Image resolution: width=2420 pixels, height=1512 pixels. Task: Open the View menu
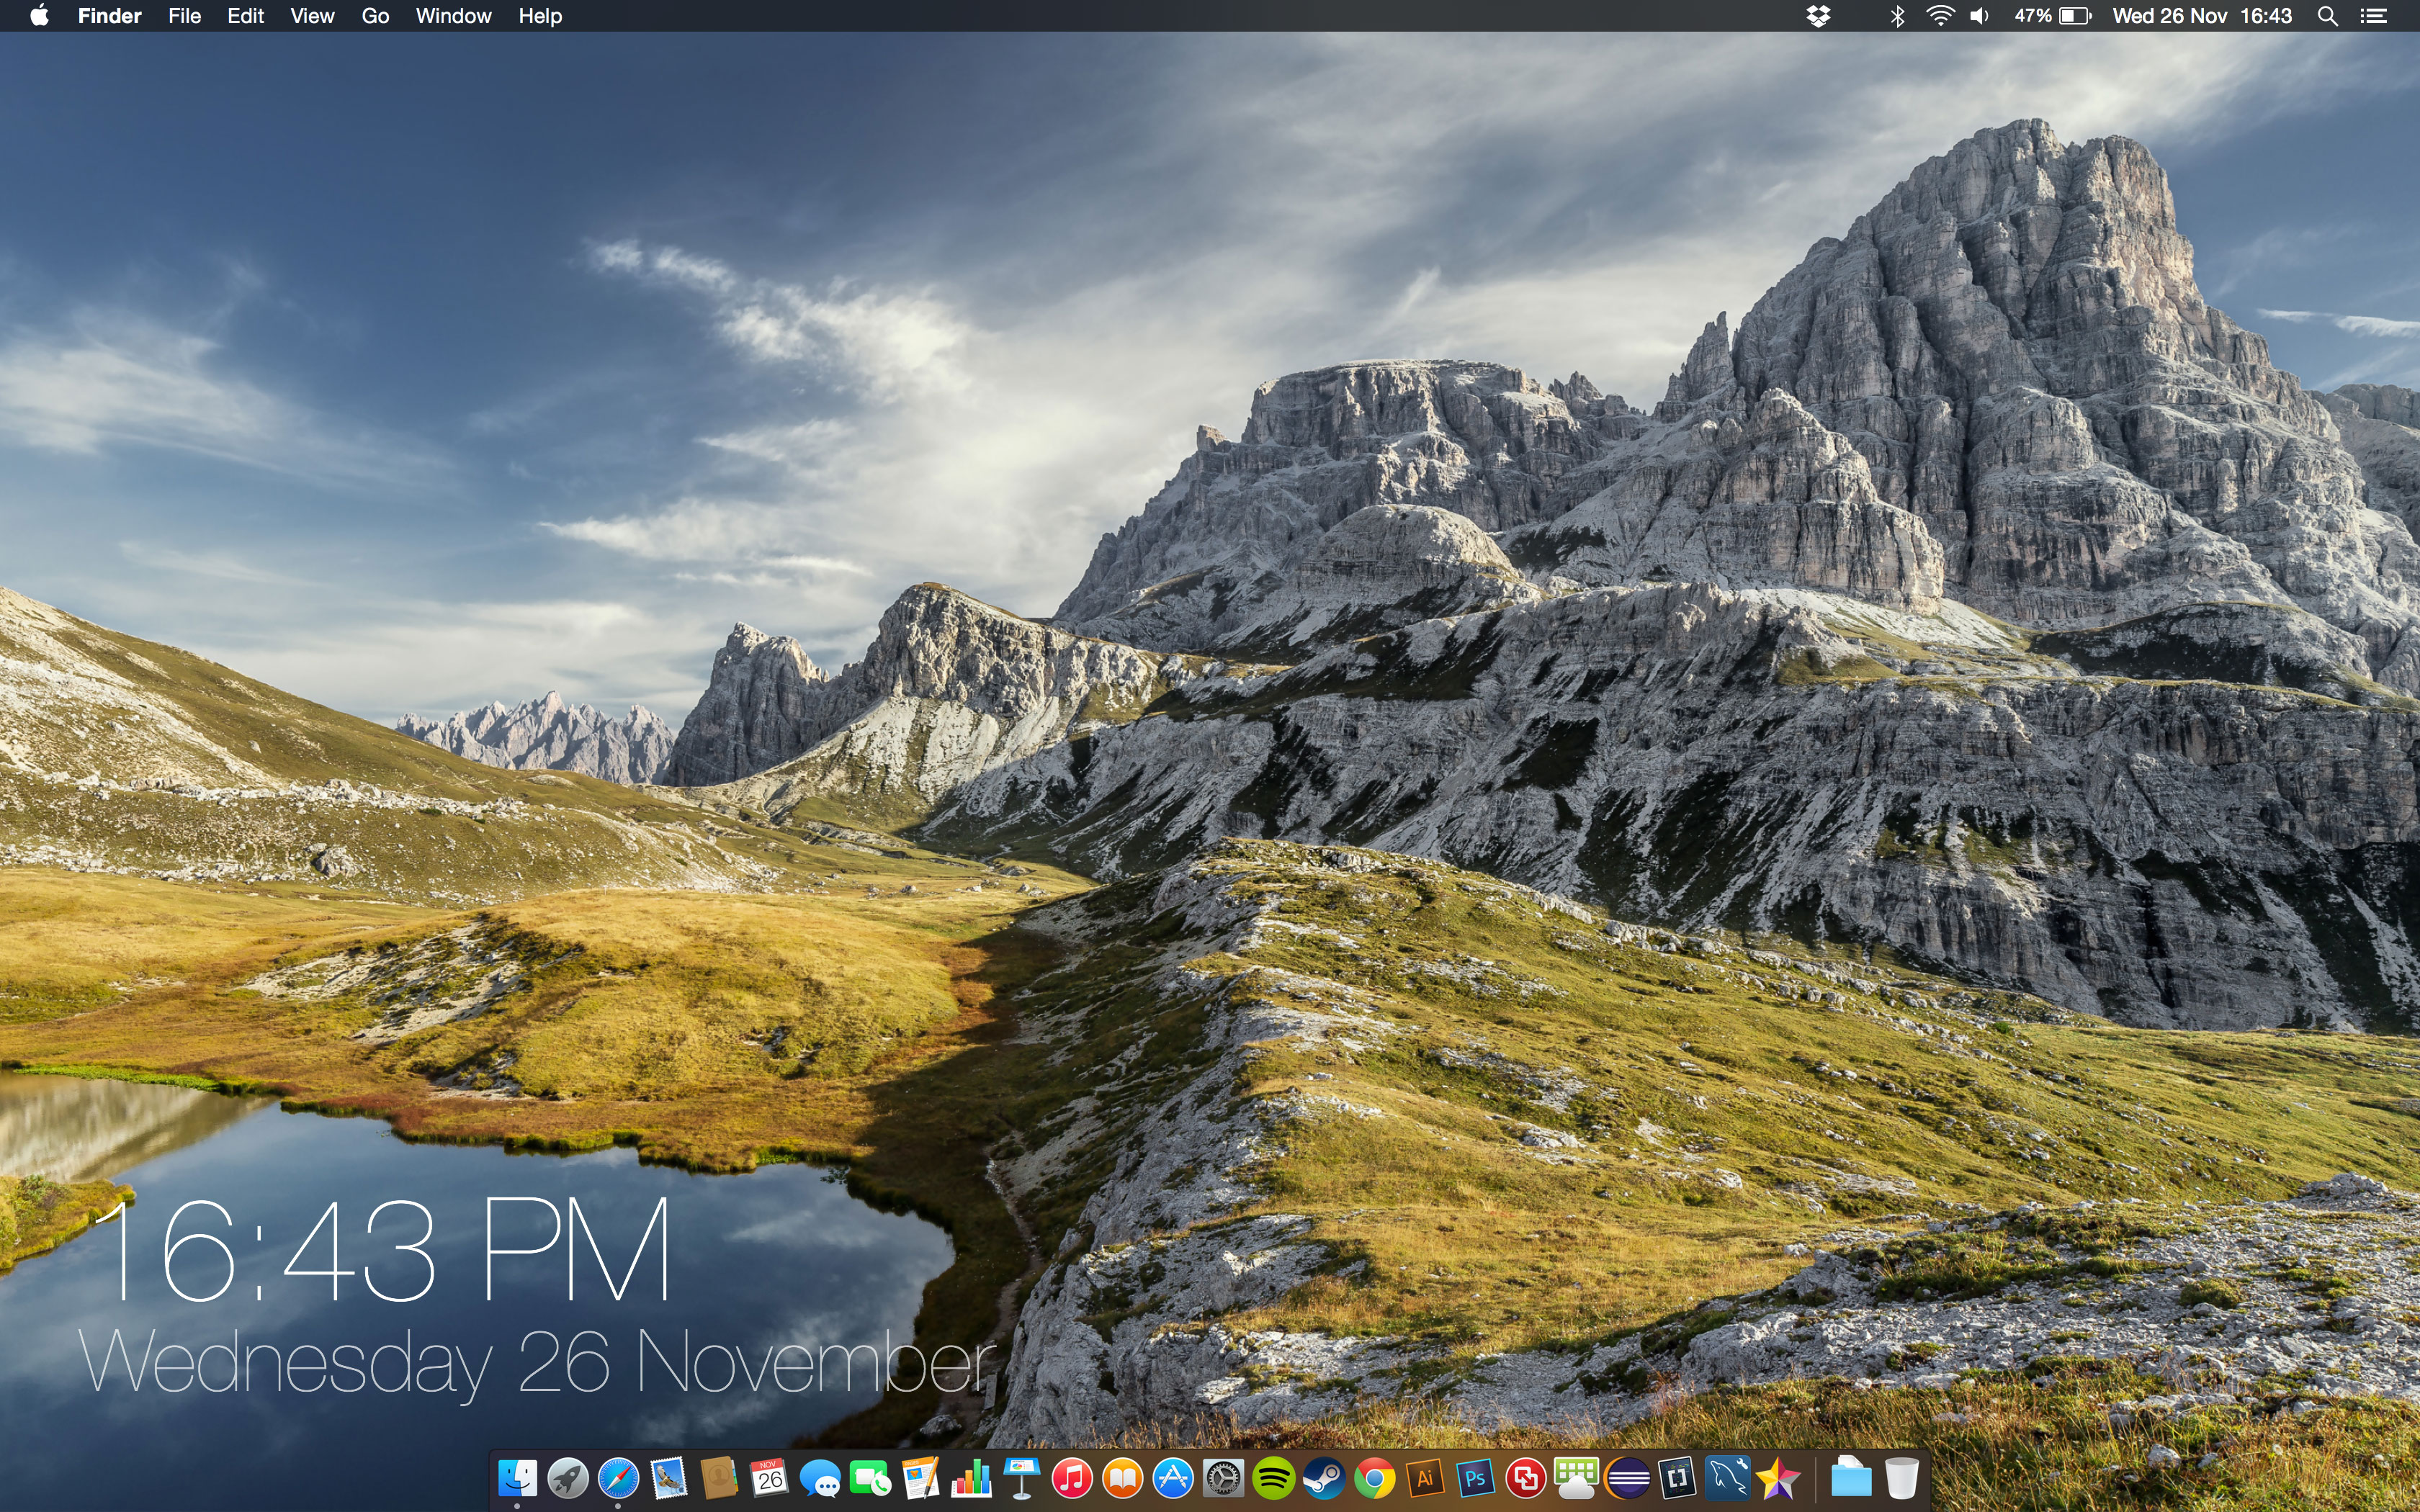312,16
